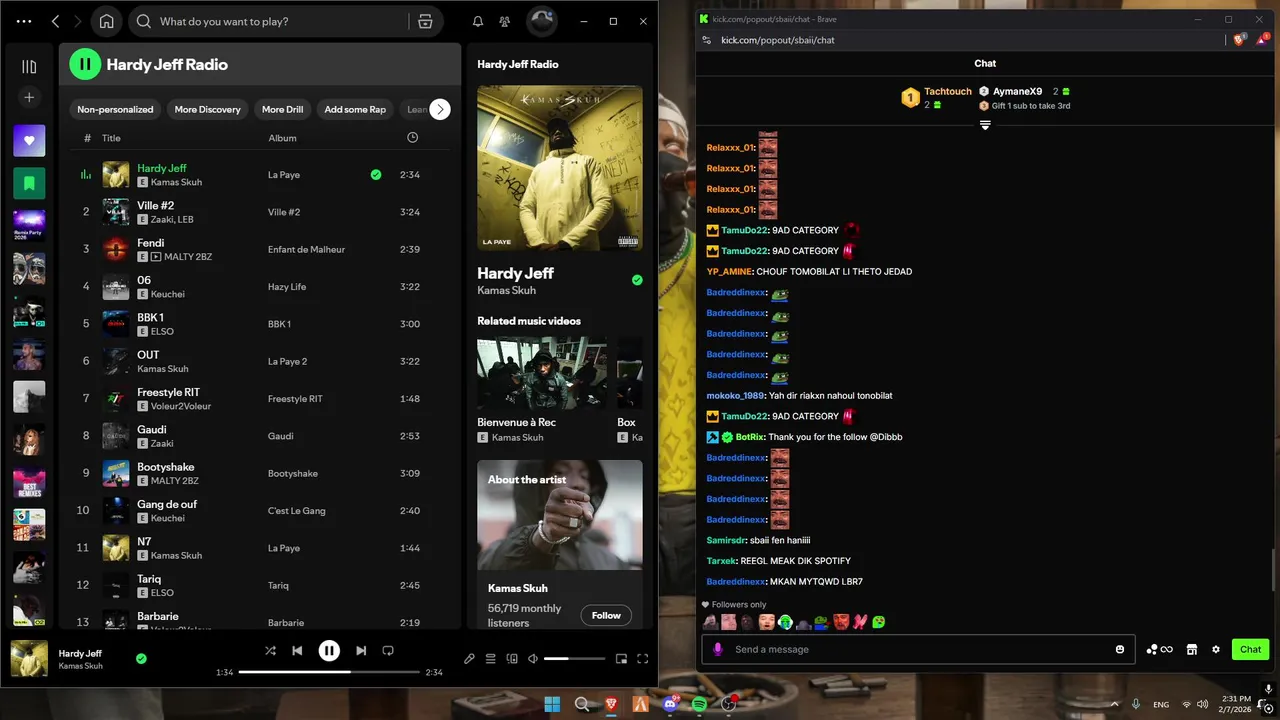Sort the track list by the Album header

[x=282, y=138]
